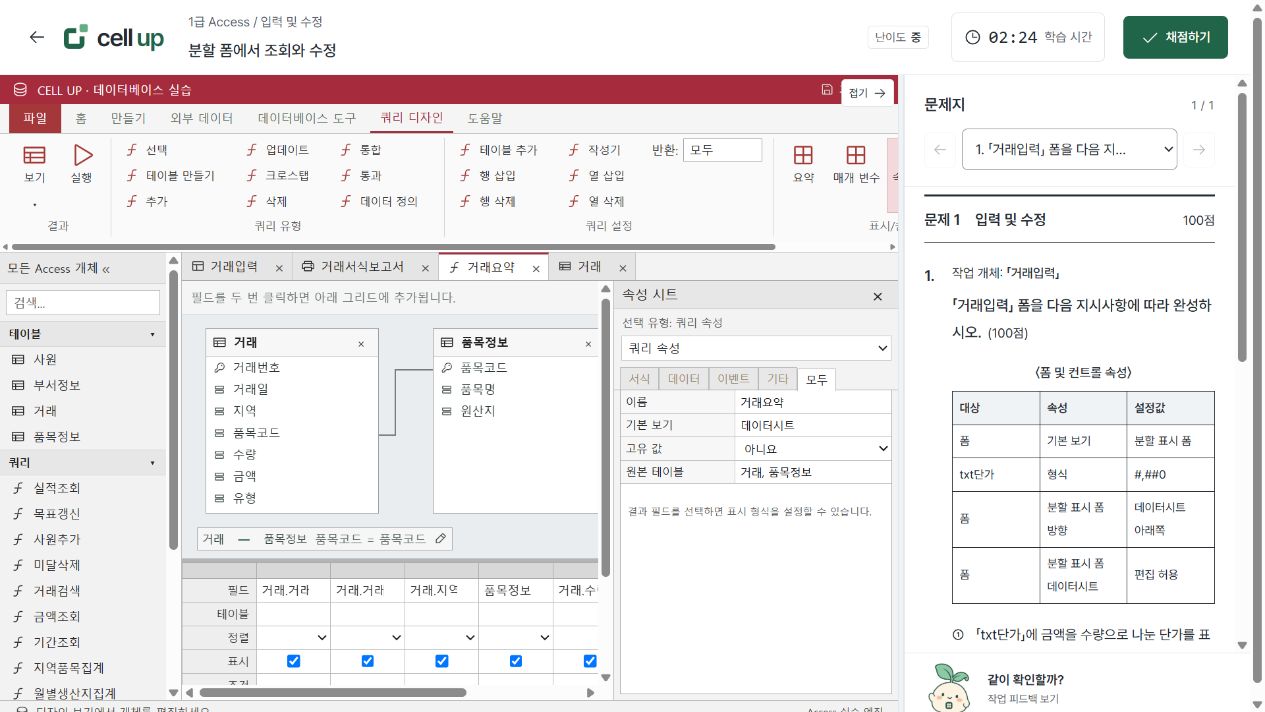Select the 데이터 tab in property sheet
Screen dimensions: 1265x712
tap(684, 379)
